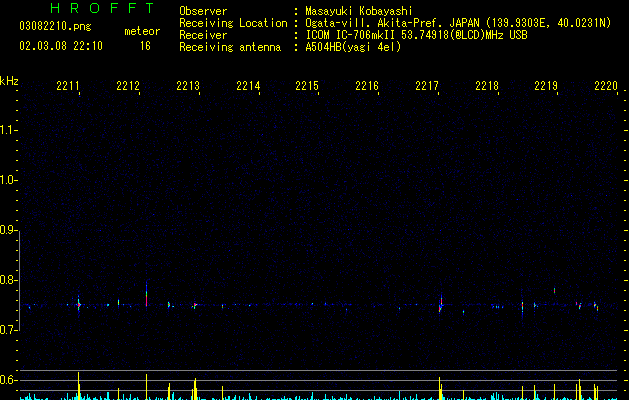Click time marker 2216
The height and width of the screenshot is (400, 629).
point(367,85)
